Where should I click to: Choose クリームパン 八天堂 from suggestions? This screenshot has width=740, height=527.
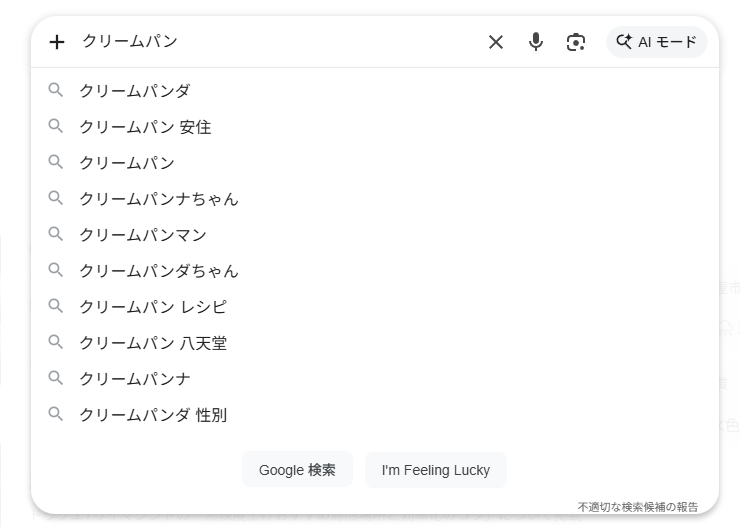(153, 343)
